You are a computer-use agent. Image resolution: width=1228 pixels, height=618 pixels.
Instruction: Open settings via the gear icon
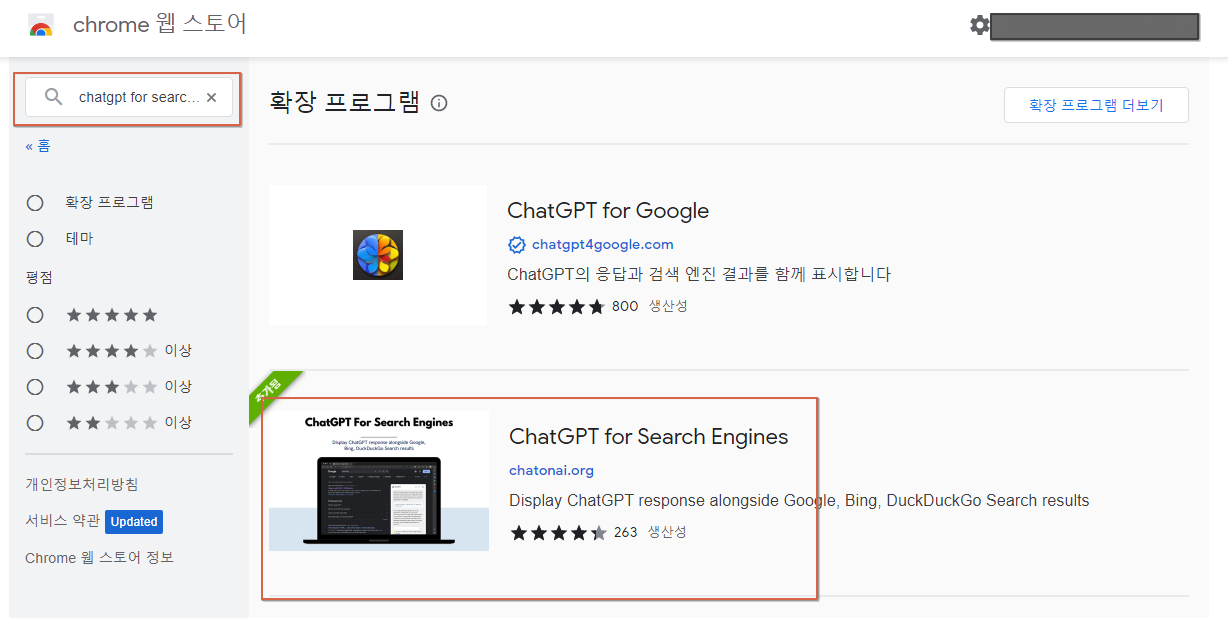pyautogui.click(x=979, y=25)
